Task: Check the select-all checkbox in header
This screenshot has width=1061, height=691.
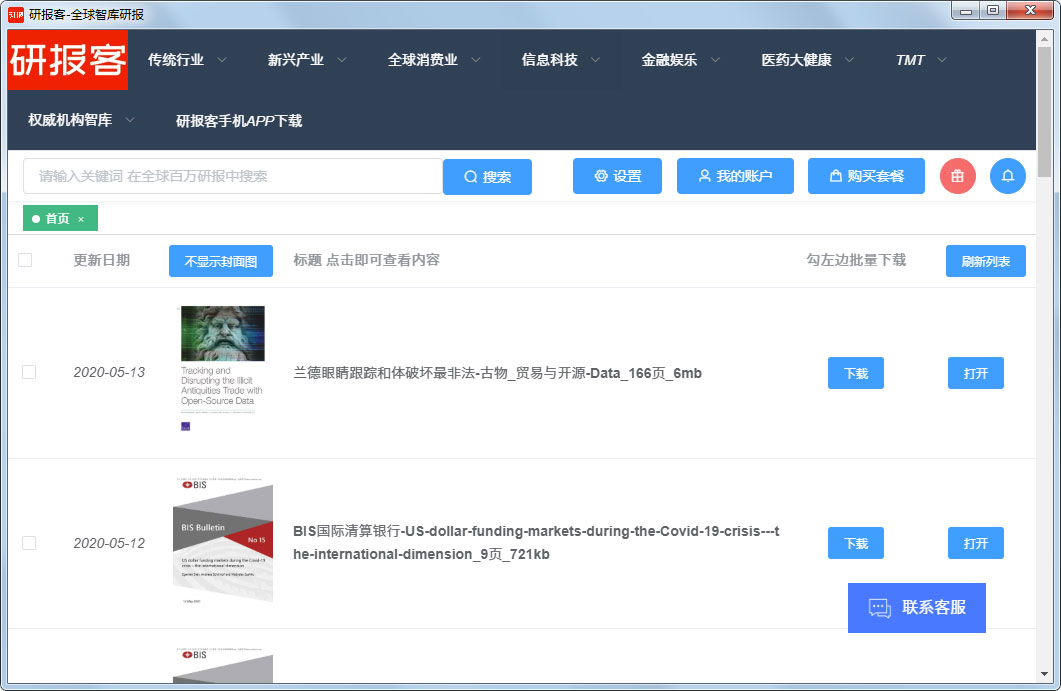Action: click(x=25, y=260)
